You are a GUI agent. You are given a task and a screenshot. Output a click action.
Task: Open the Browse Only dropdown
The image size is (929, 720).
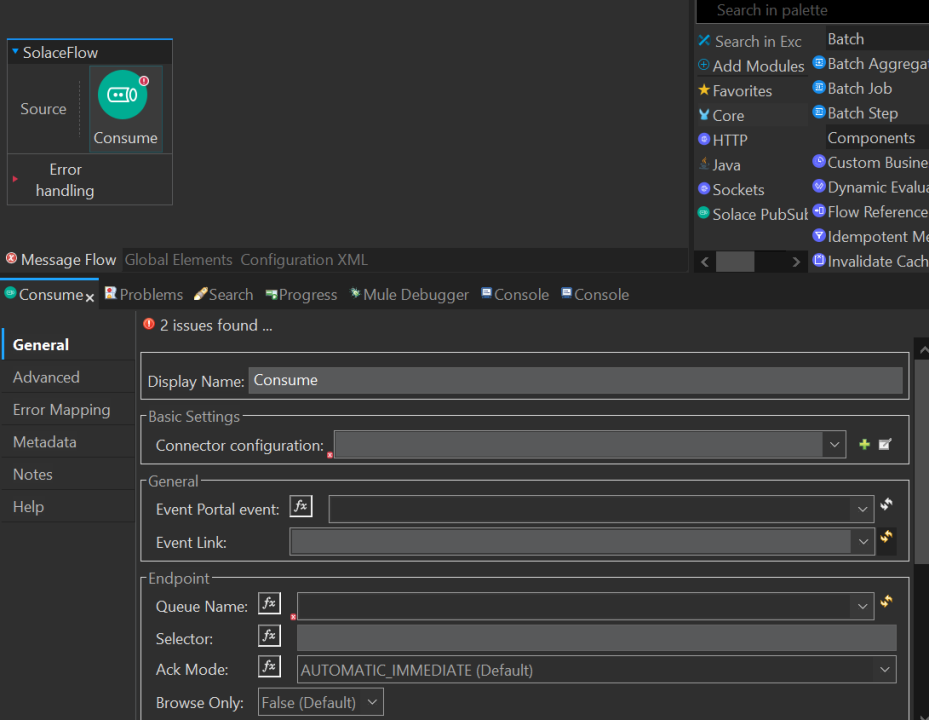(321, 702)
